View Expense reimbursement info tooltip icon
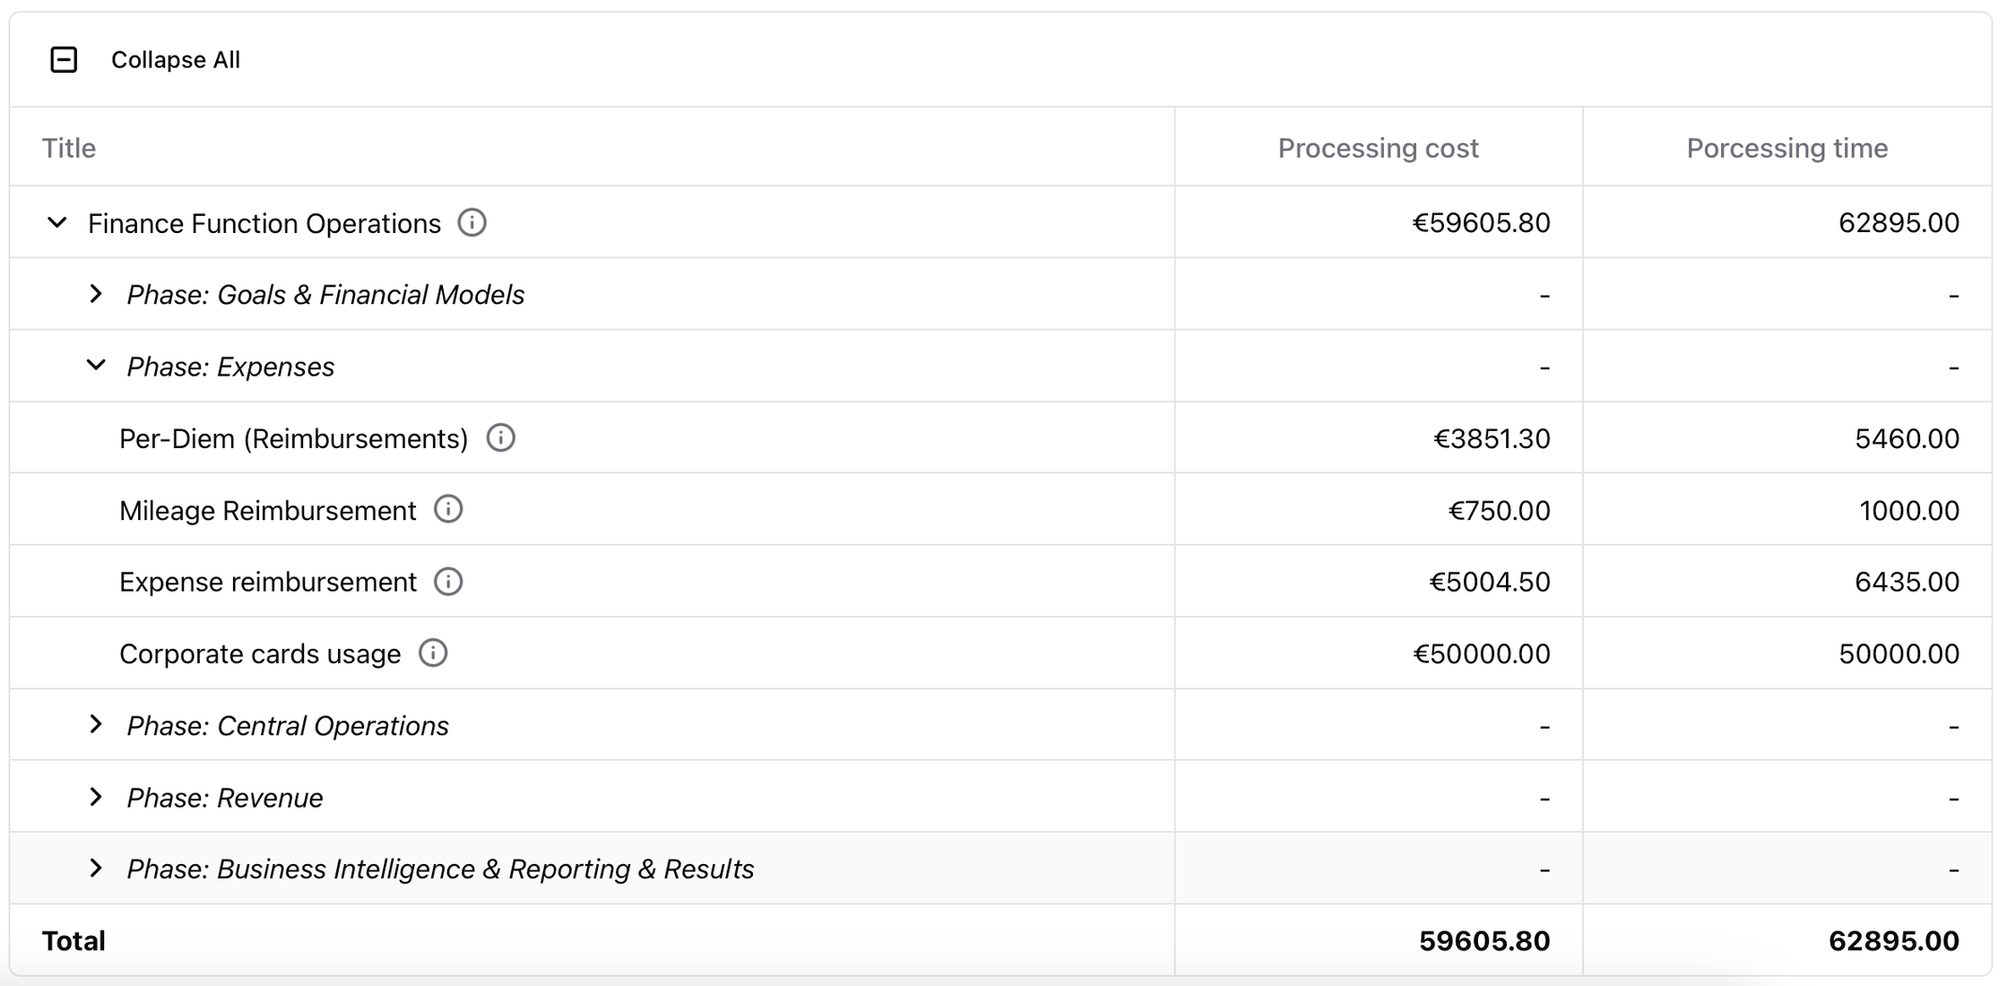The height and width of the screenshot is (986, 2000). (448, 582)
